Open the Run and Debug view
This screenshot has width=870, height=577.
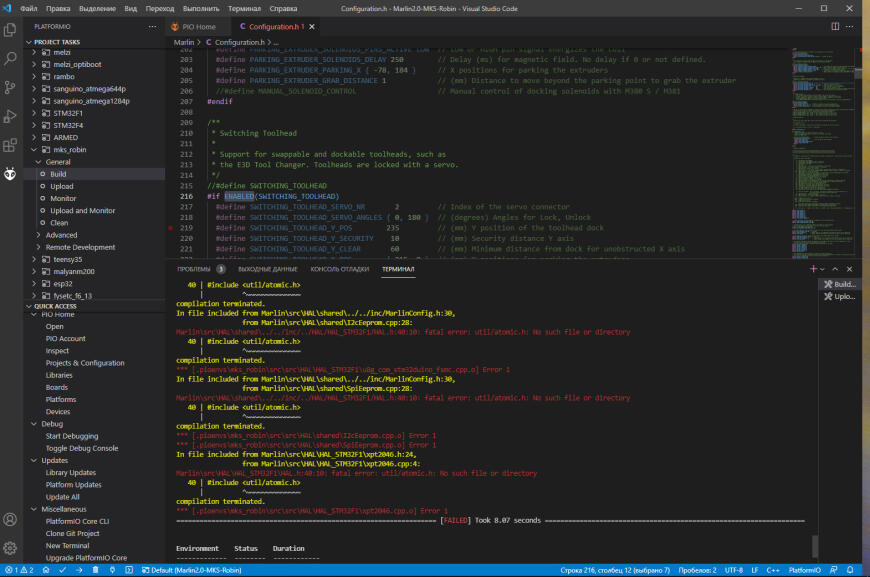(x=10, y=116)
